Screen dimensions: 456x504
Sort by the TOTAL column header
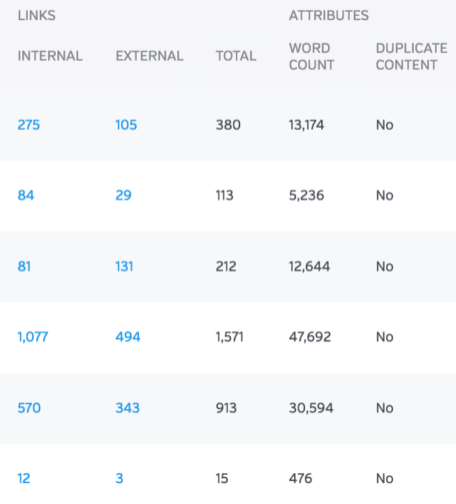tap(236, 56)
